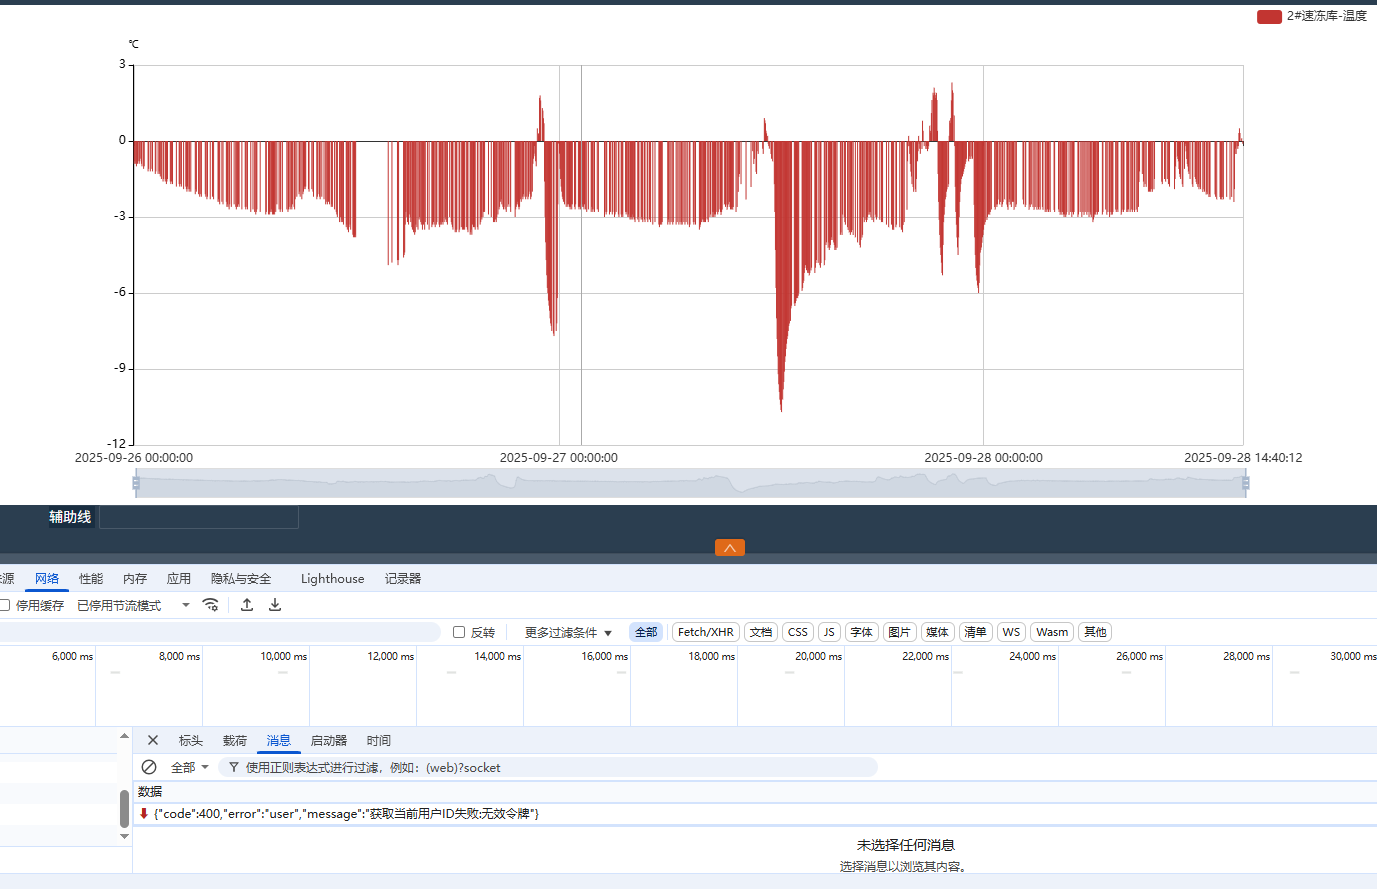The width and height of the screenshot is (1377, 889).
Task: Open network conditions wifi settings icon
Action: [210, 605]
